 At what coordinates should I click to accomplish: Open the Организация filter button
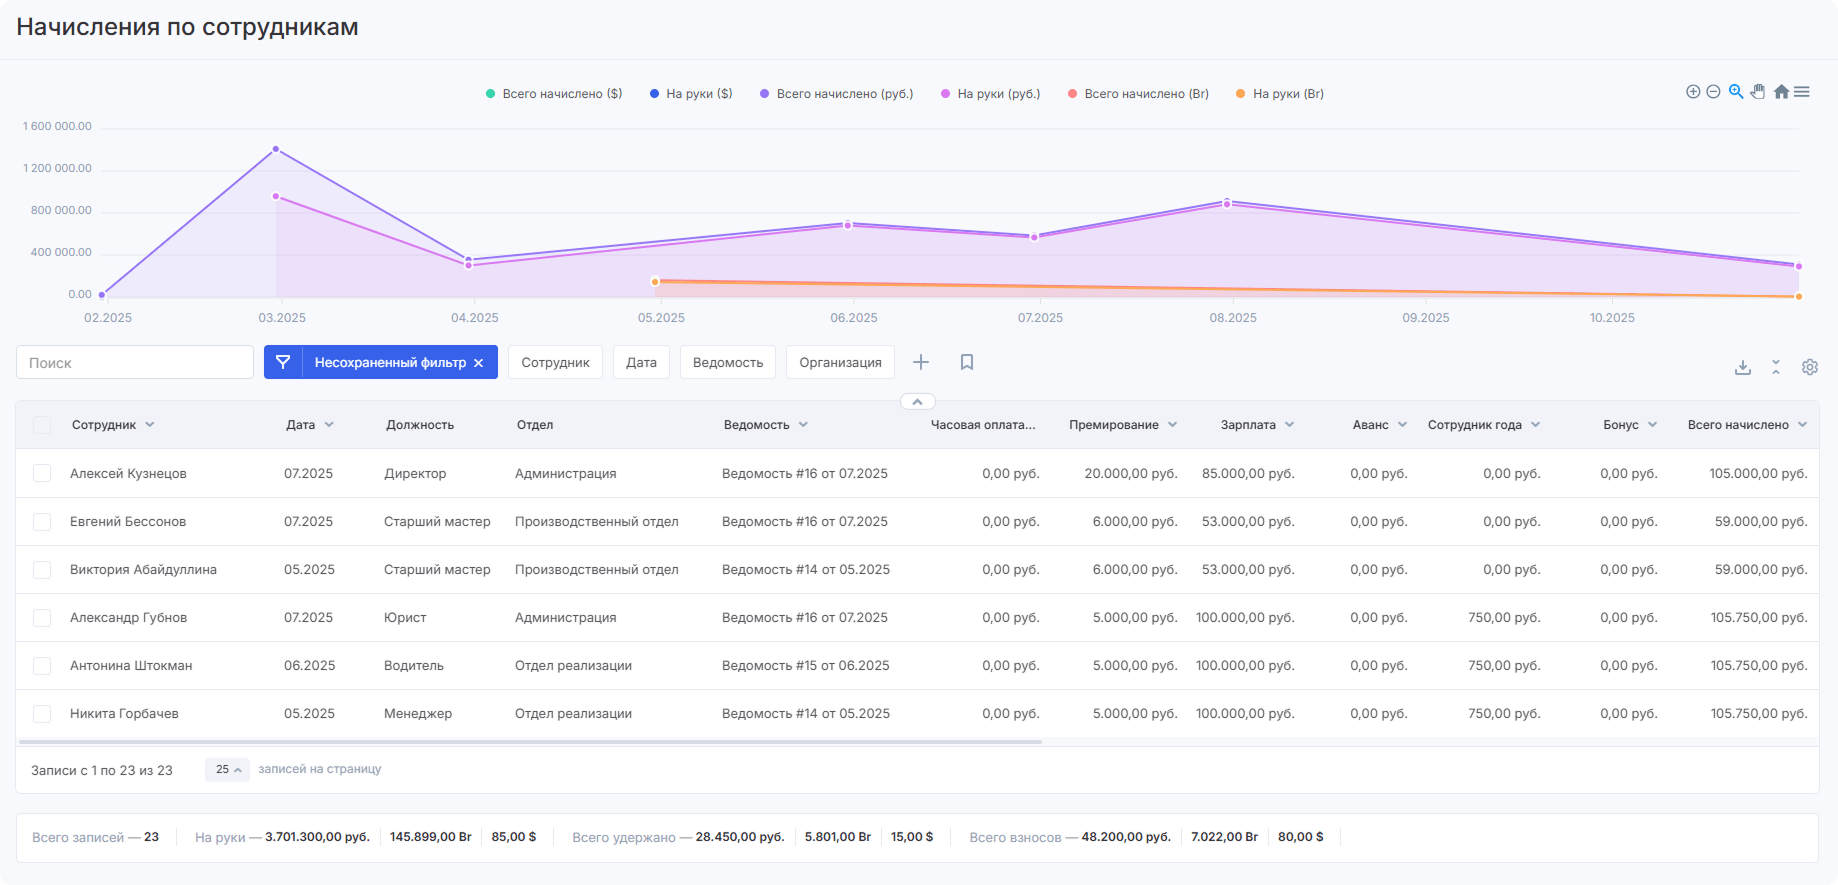coord(840,362)
